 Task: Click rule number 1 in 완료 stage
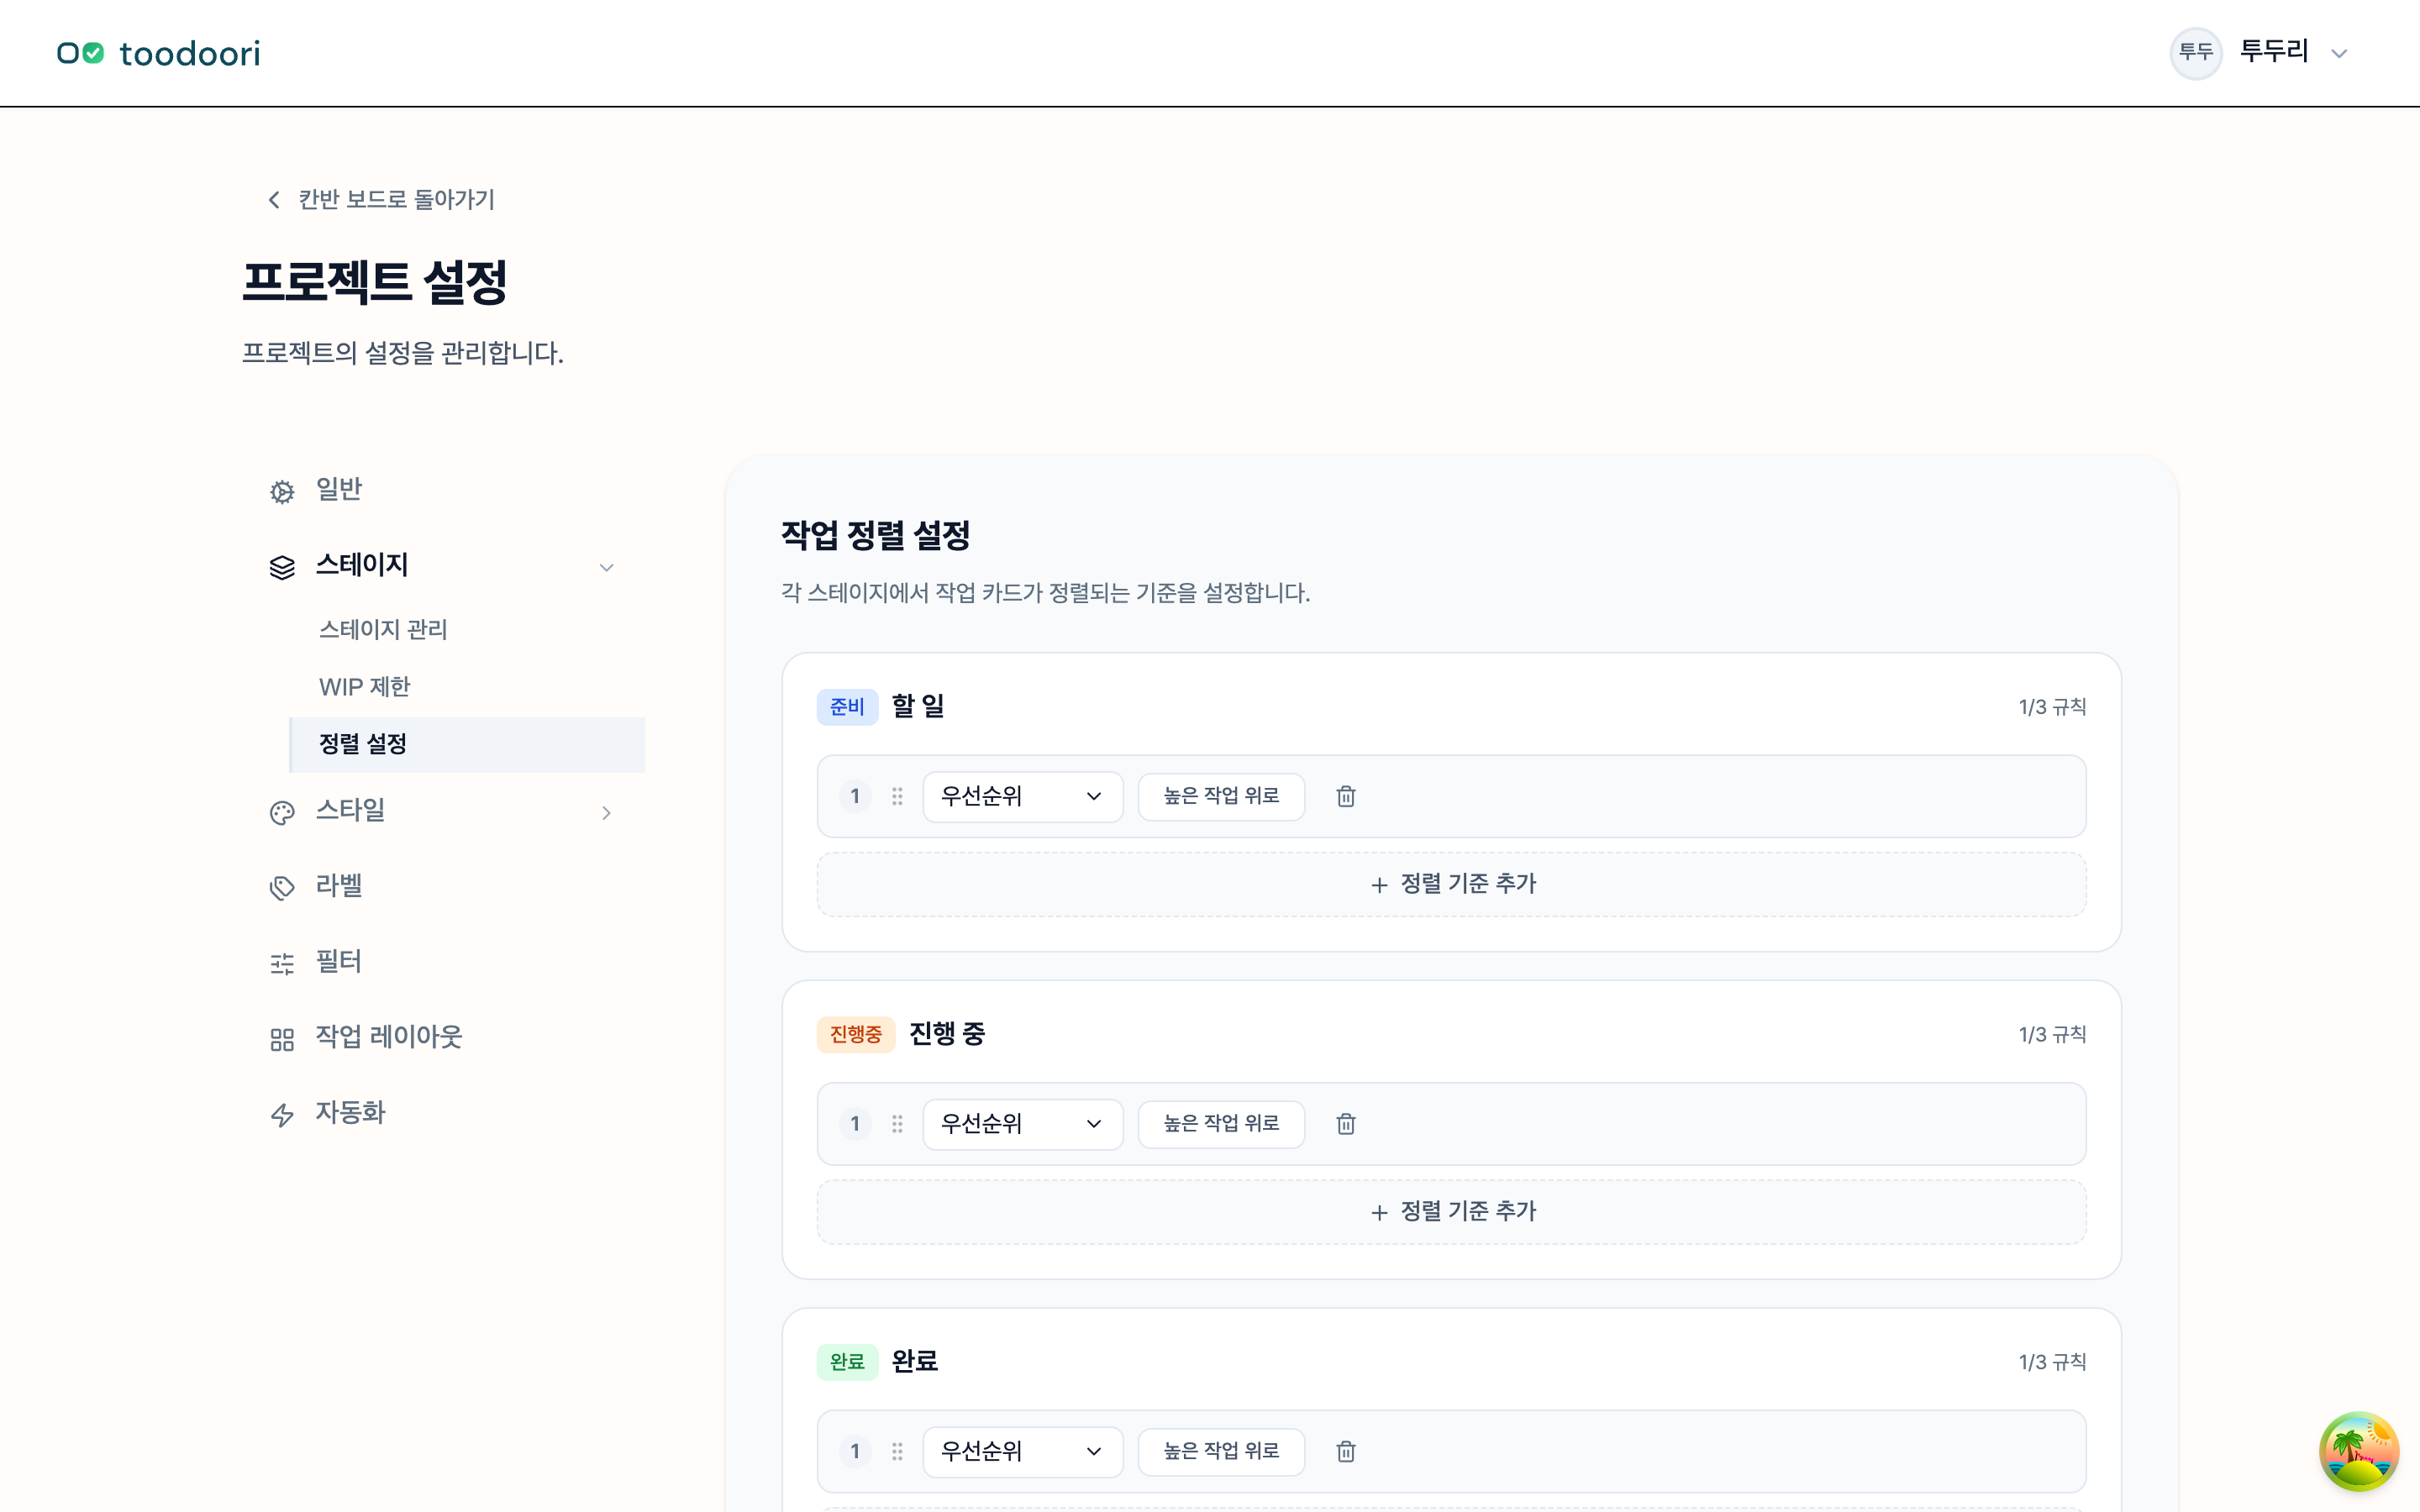click(855, 1452)
